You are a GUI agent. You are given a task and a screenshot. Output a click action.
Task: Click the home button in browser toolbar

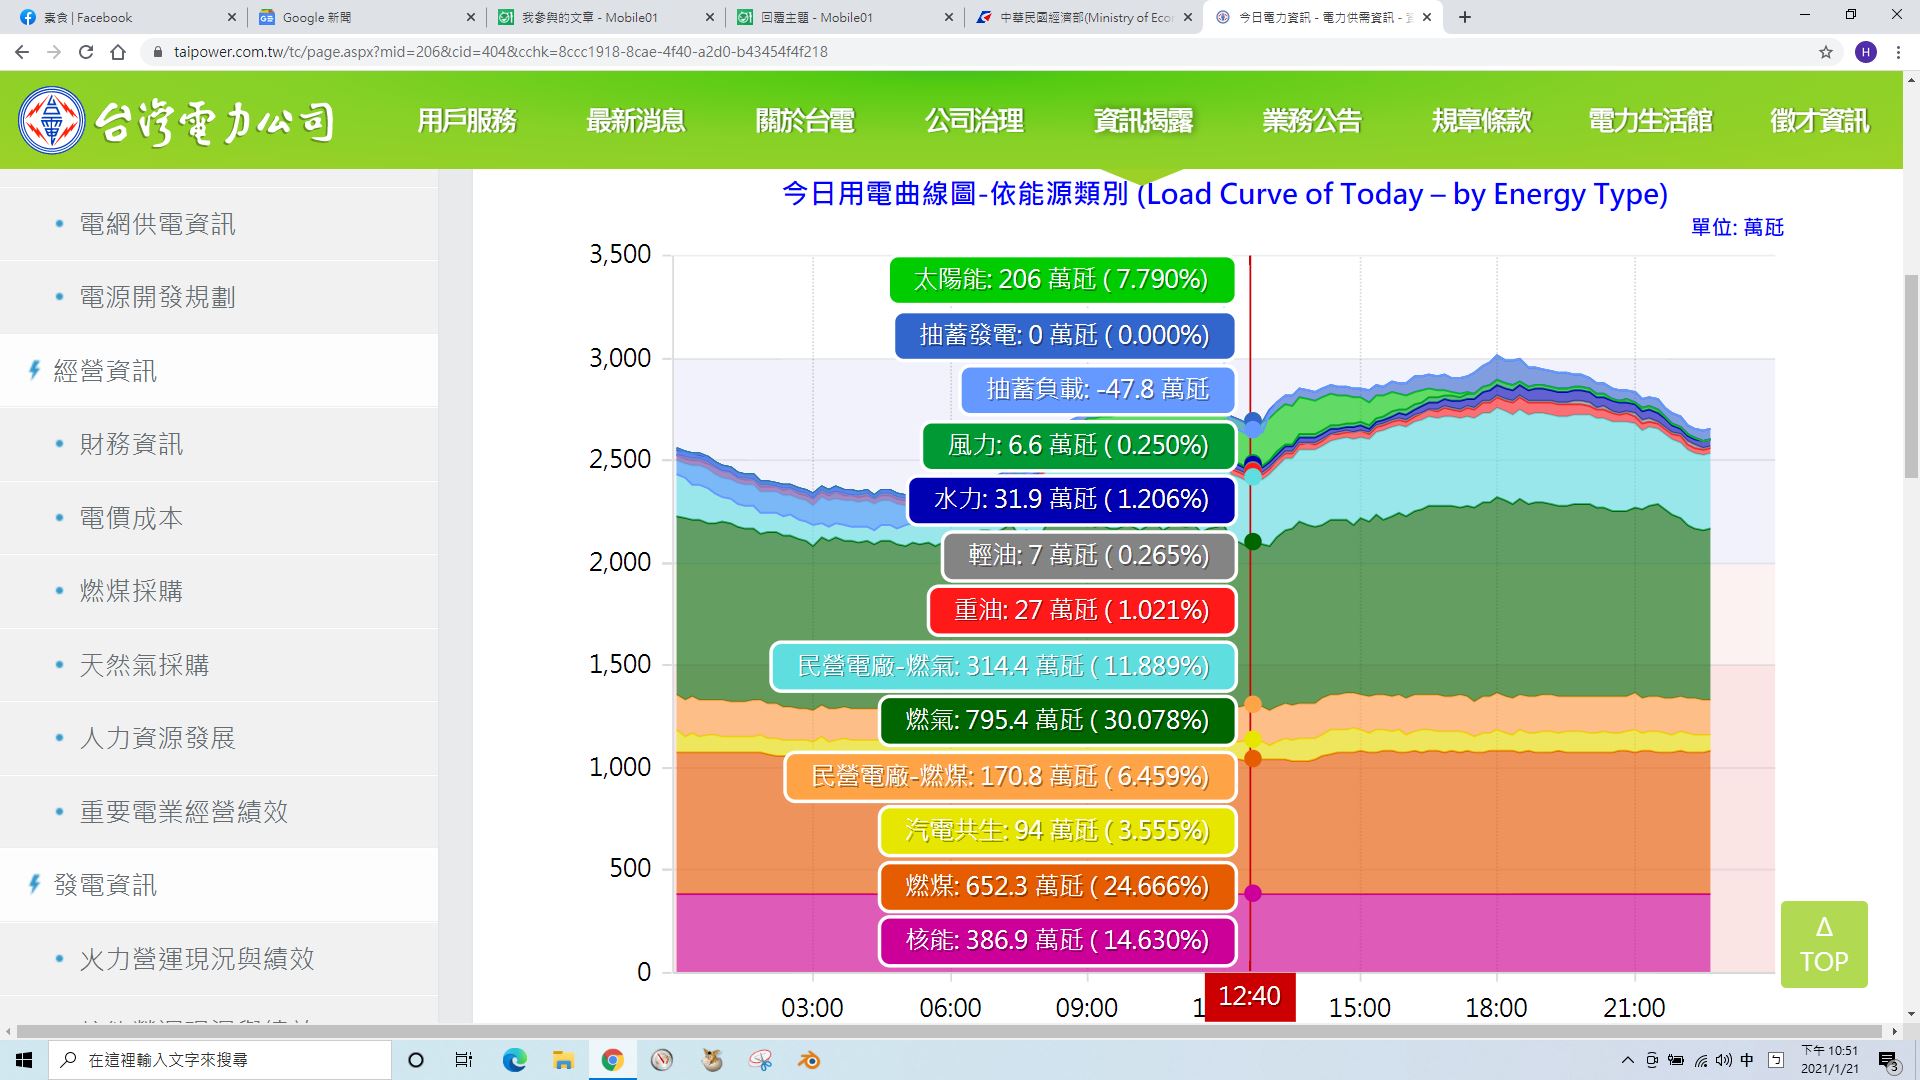click(118, 52)
